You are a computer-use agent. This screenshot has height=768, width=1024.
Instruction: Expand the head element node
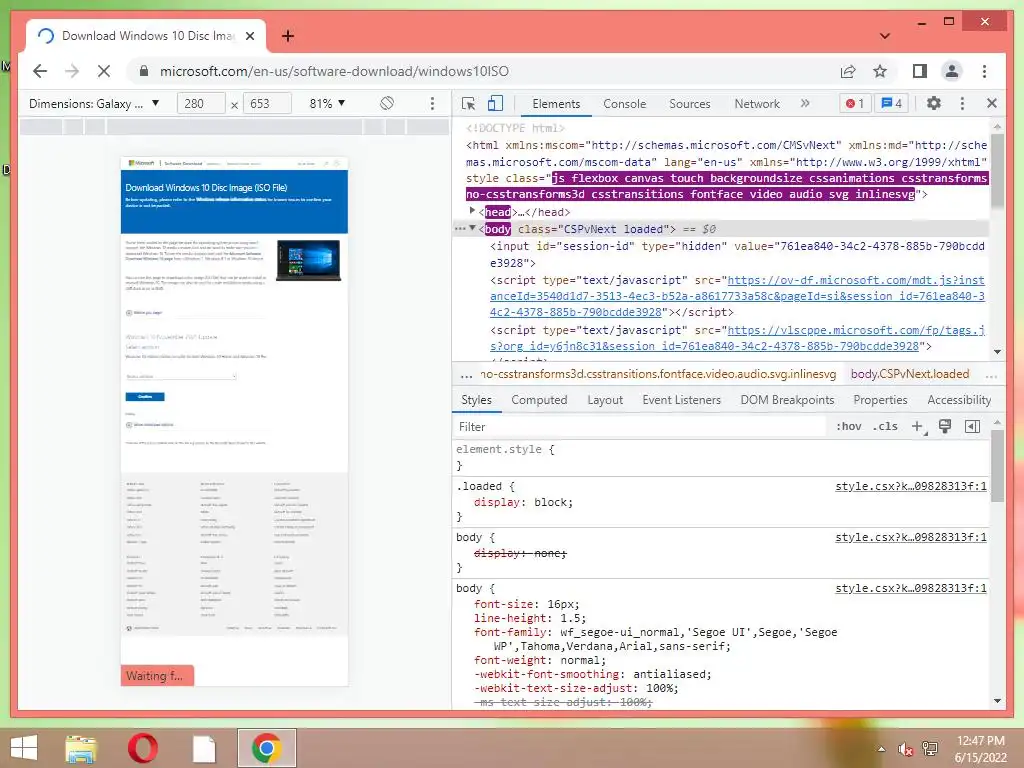(x=472, y=211)
